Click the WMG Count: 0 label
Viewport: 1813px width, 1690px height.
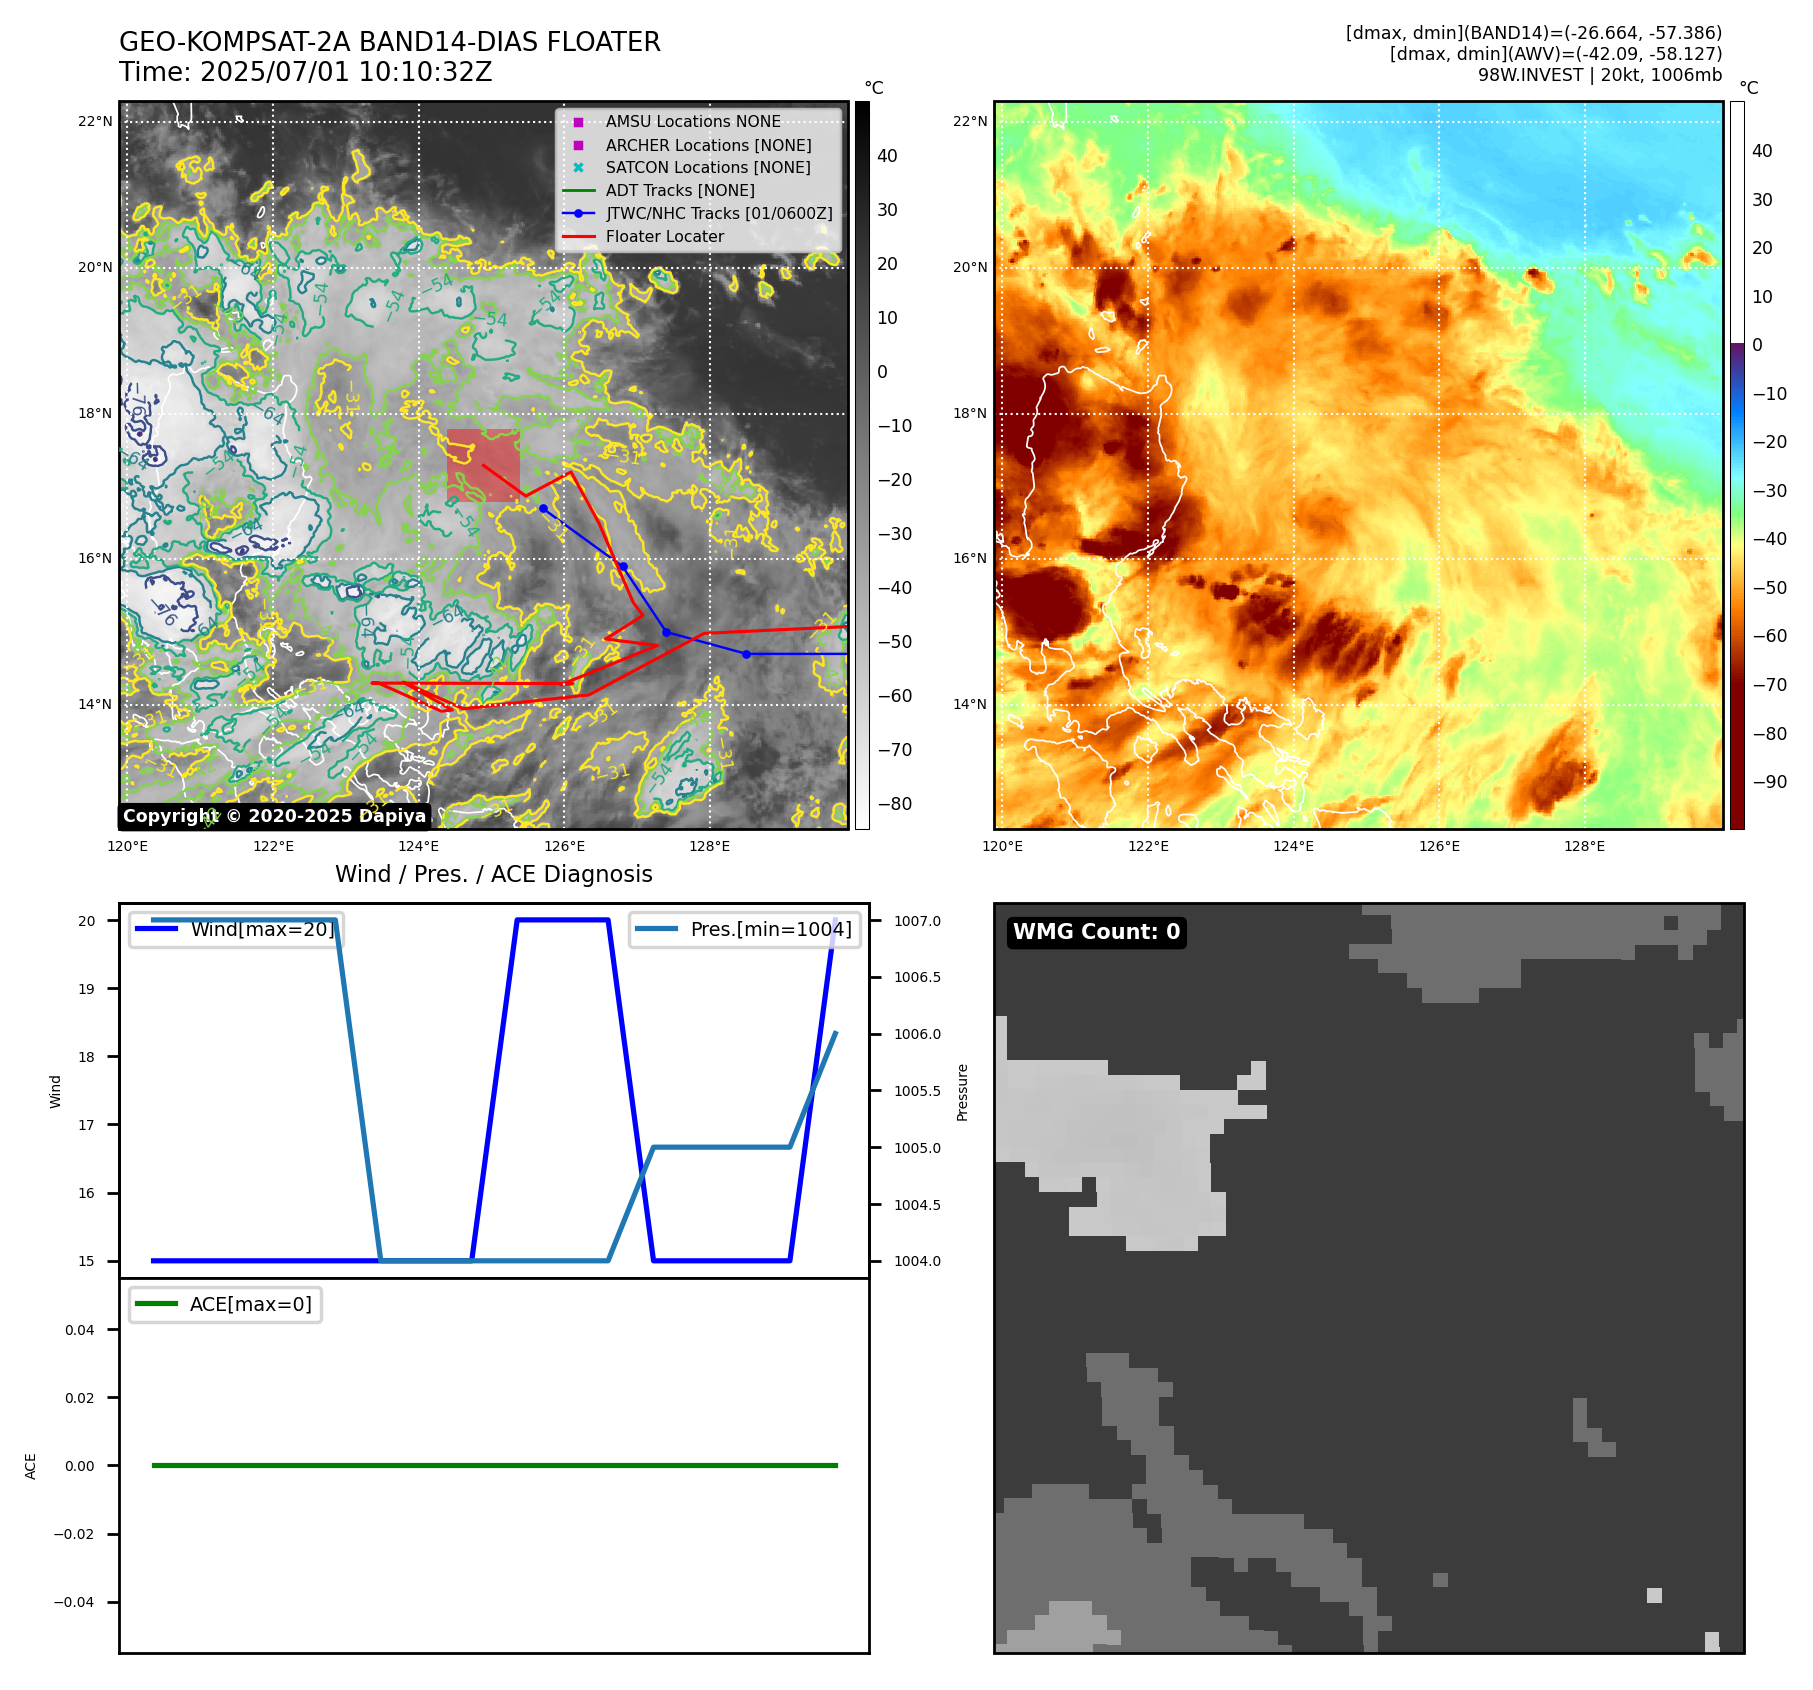(x=1097, y=932)
